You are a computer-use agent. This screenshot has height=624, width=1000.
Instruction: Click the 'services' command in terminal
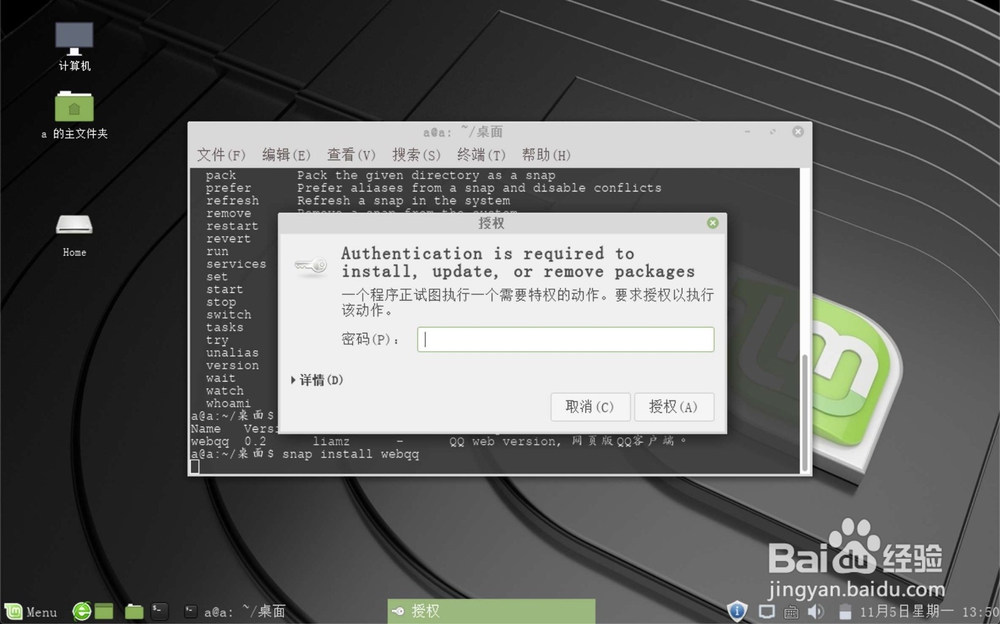(x=236, y=264)
